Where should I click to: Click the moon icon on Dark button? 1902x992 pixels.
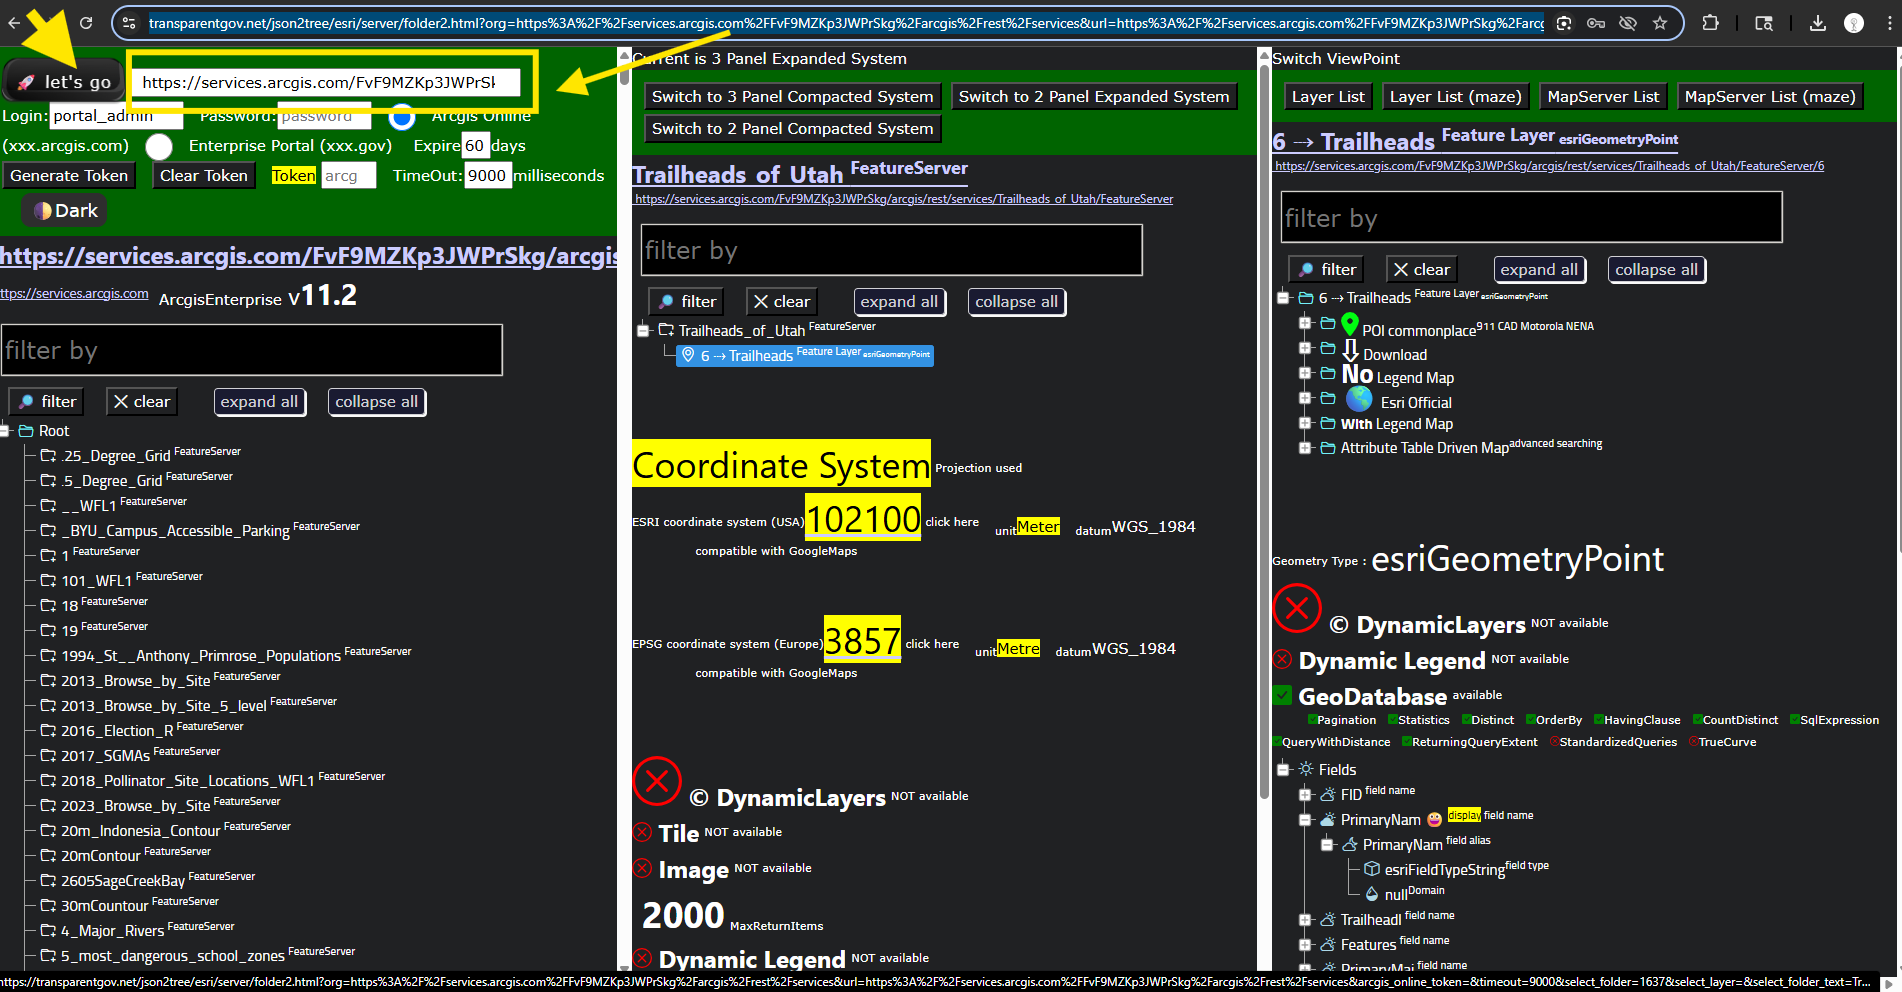tap(43, 211)
